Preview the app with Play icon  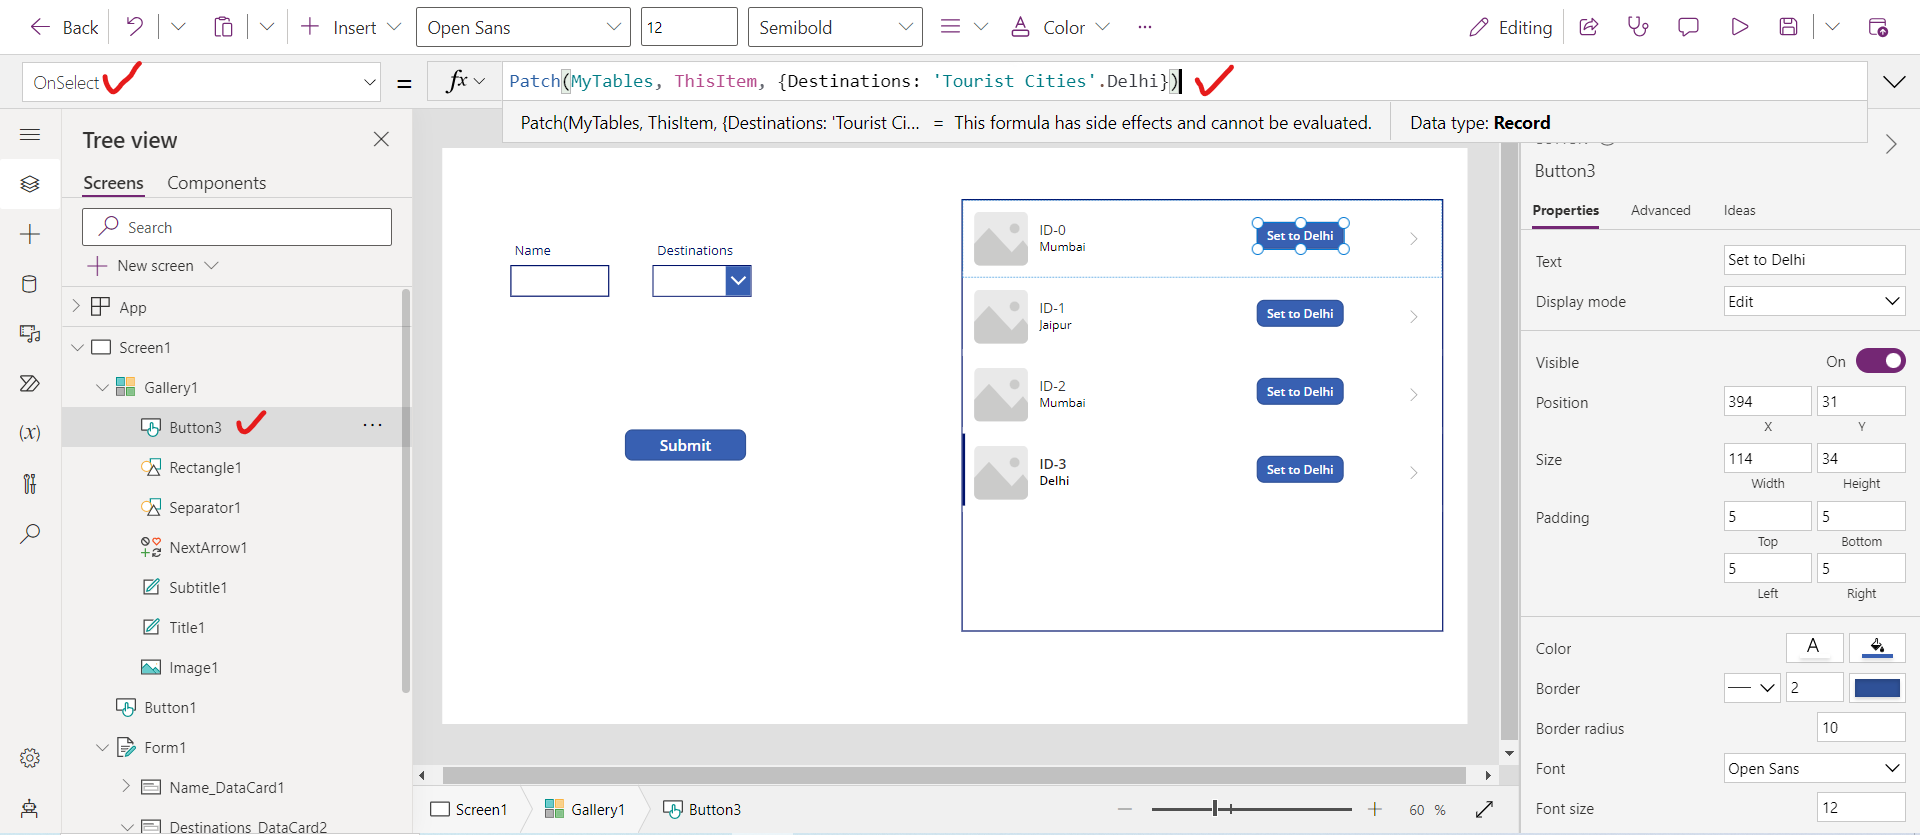[x=1740, y=27]
